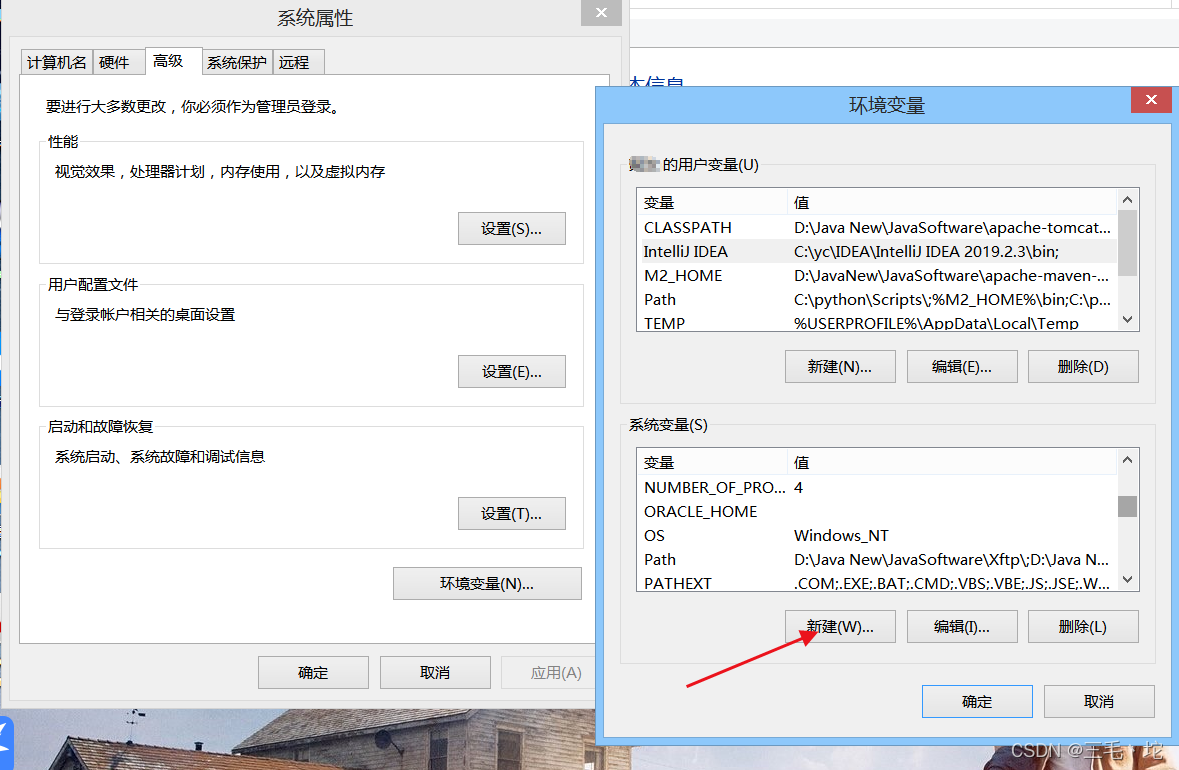Image resolution: width=1179 pixels, height=770 pixels.
Task: Click 设置(S) under 性能 section
Action: tap(511, 228)
